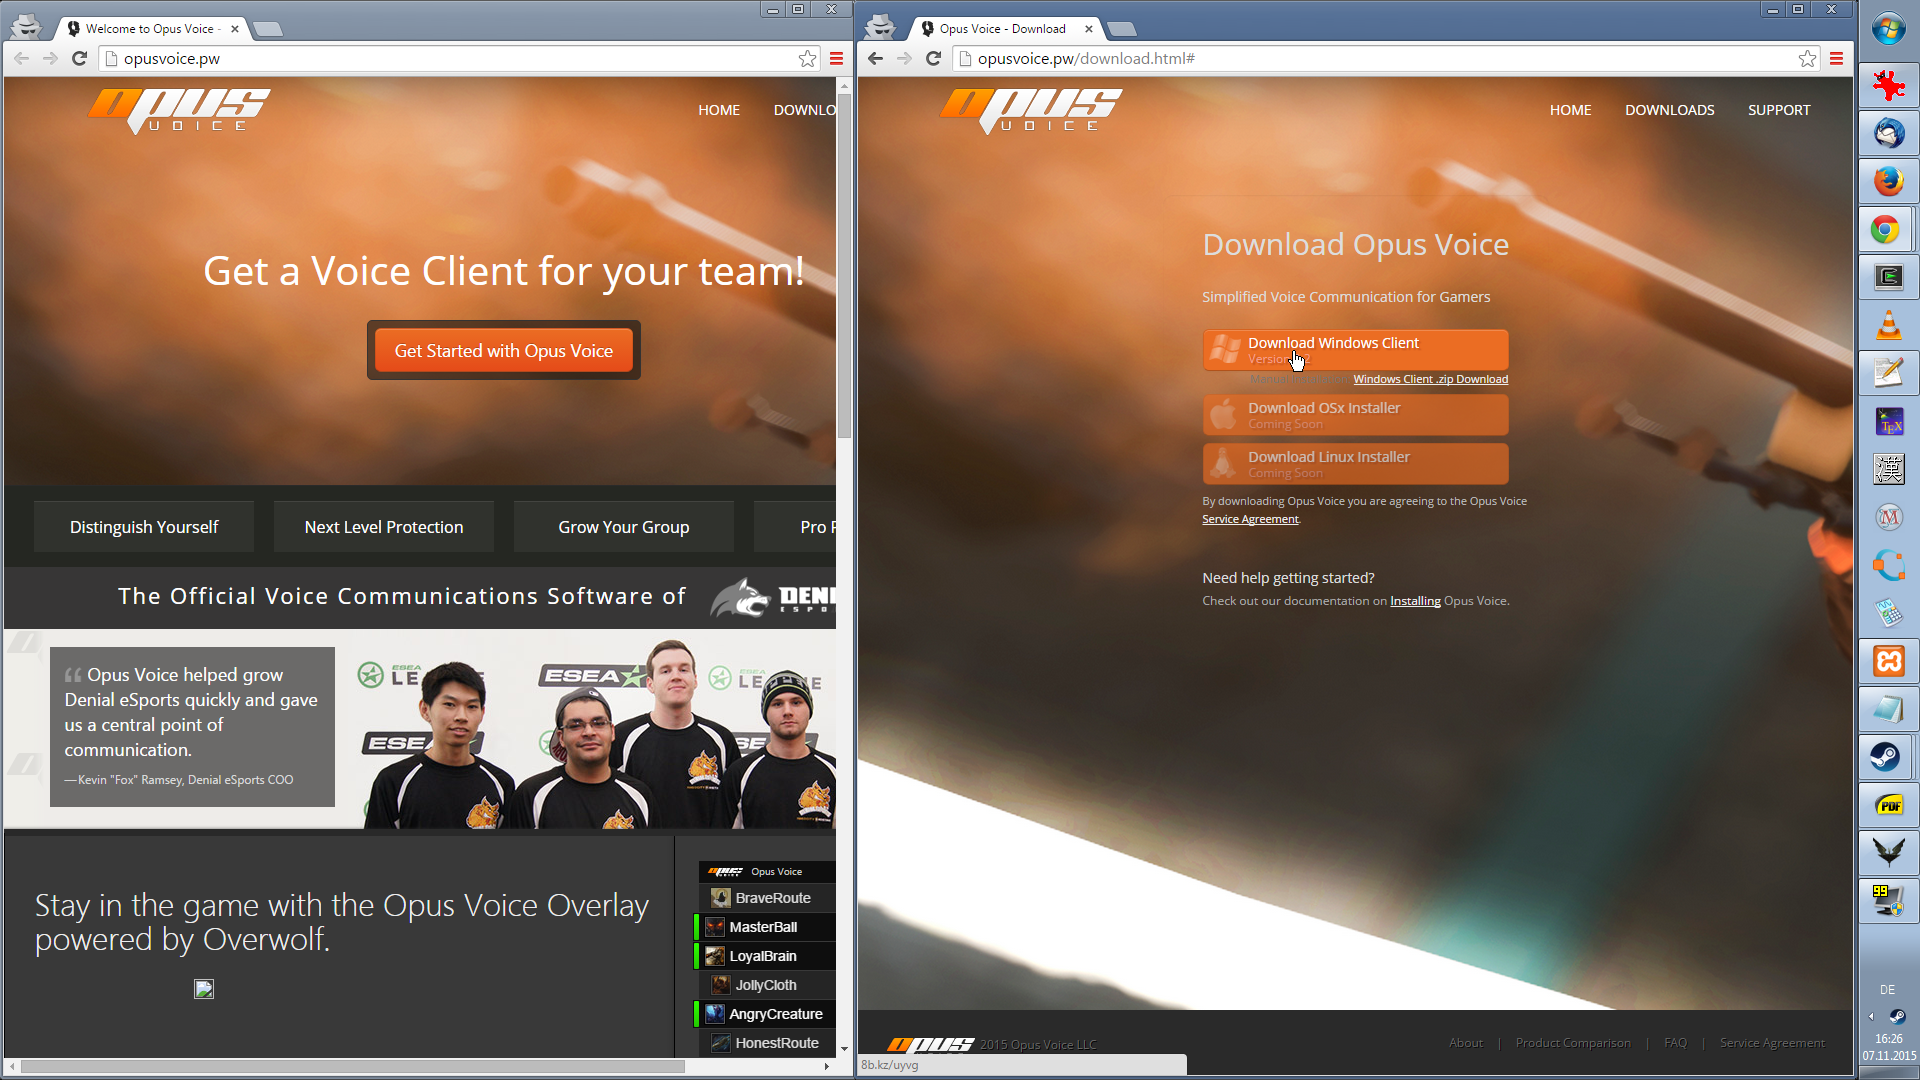This screenshot has width=1920, height=1080.
Task: Open XAMPP from the taskbar
Action: (1888, 661)
